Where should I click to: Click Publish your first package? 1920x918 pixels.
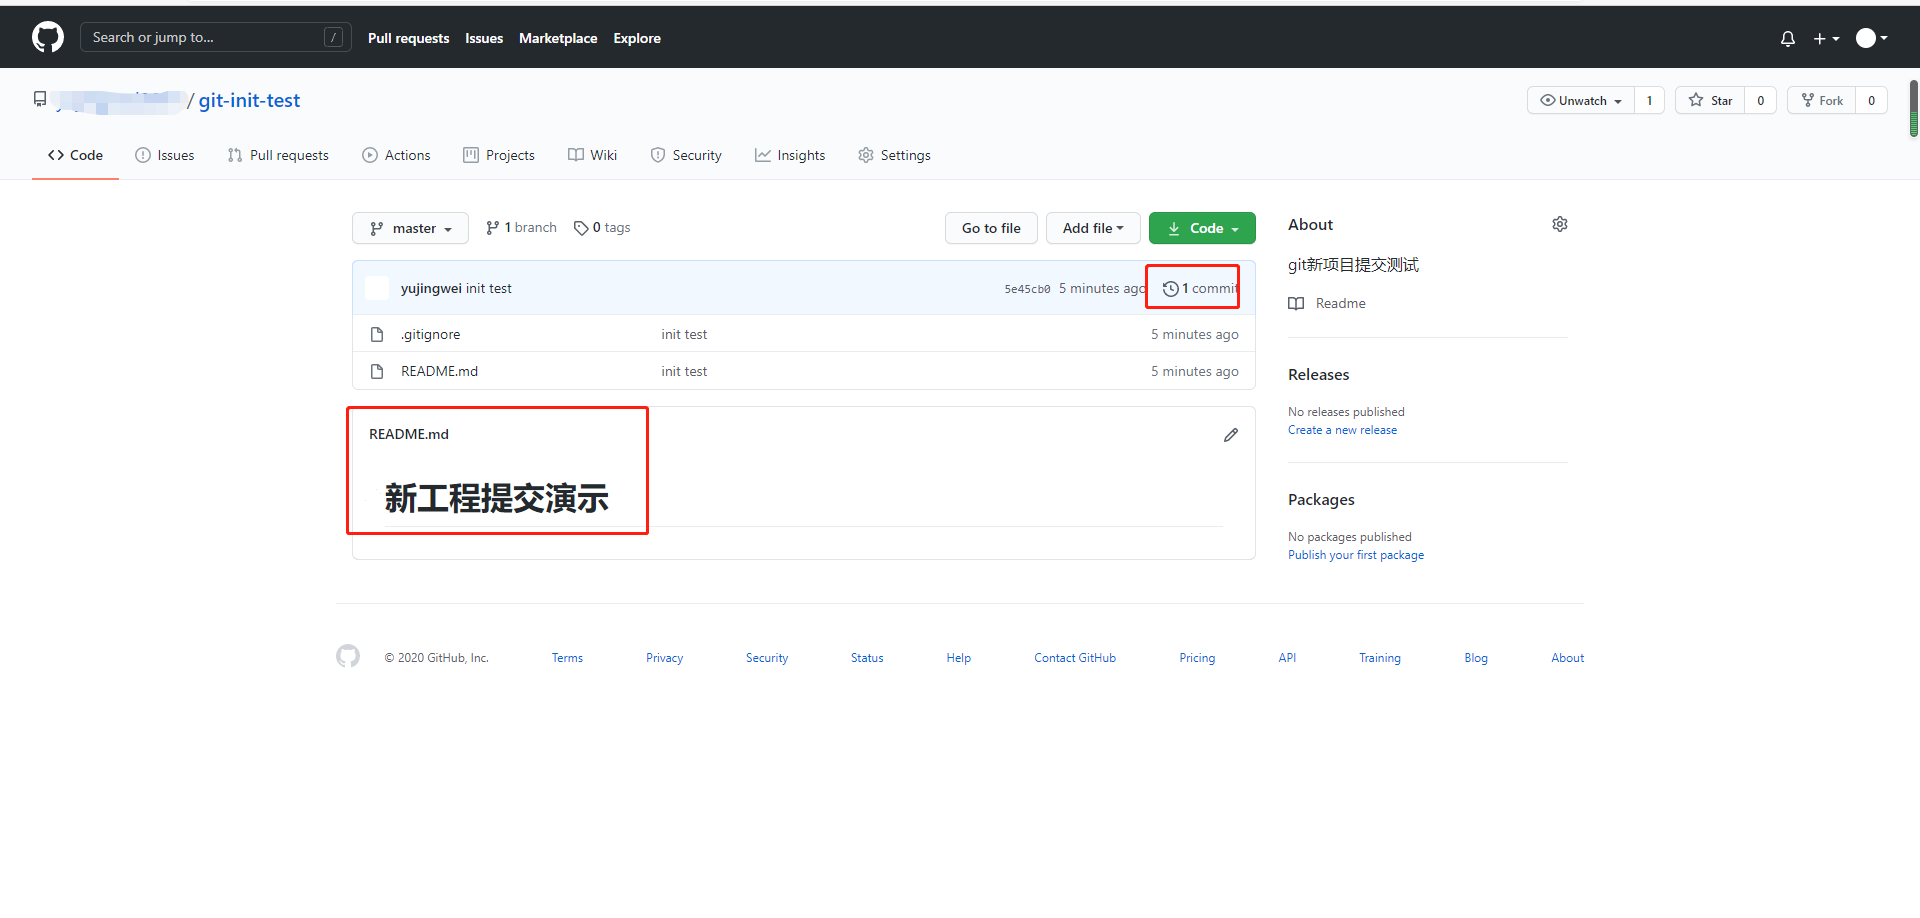1356,555
